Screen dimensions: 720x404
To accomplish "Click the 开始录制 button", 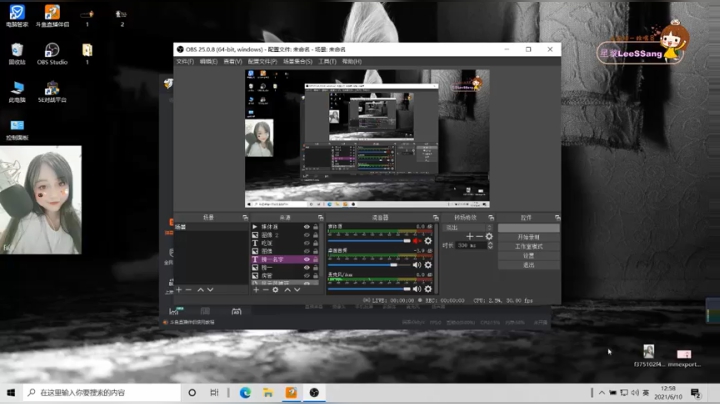I will click(x=529, y=237).
